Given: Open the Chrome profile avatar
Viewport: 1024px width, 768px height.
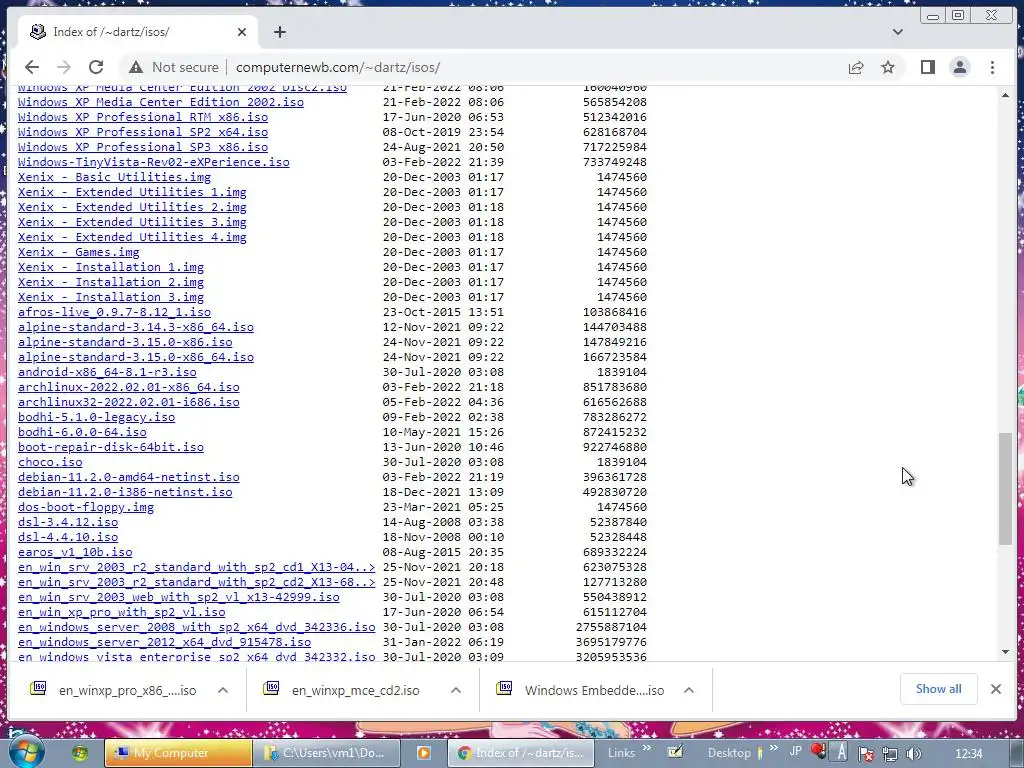Looking at the screenshot, I should click(959, 67).
